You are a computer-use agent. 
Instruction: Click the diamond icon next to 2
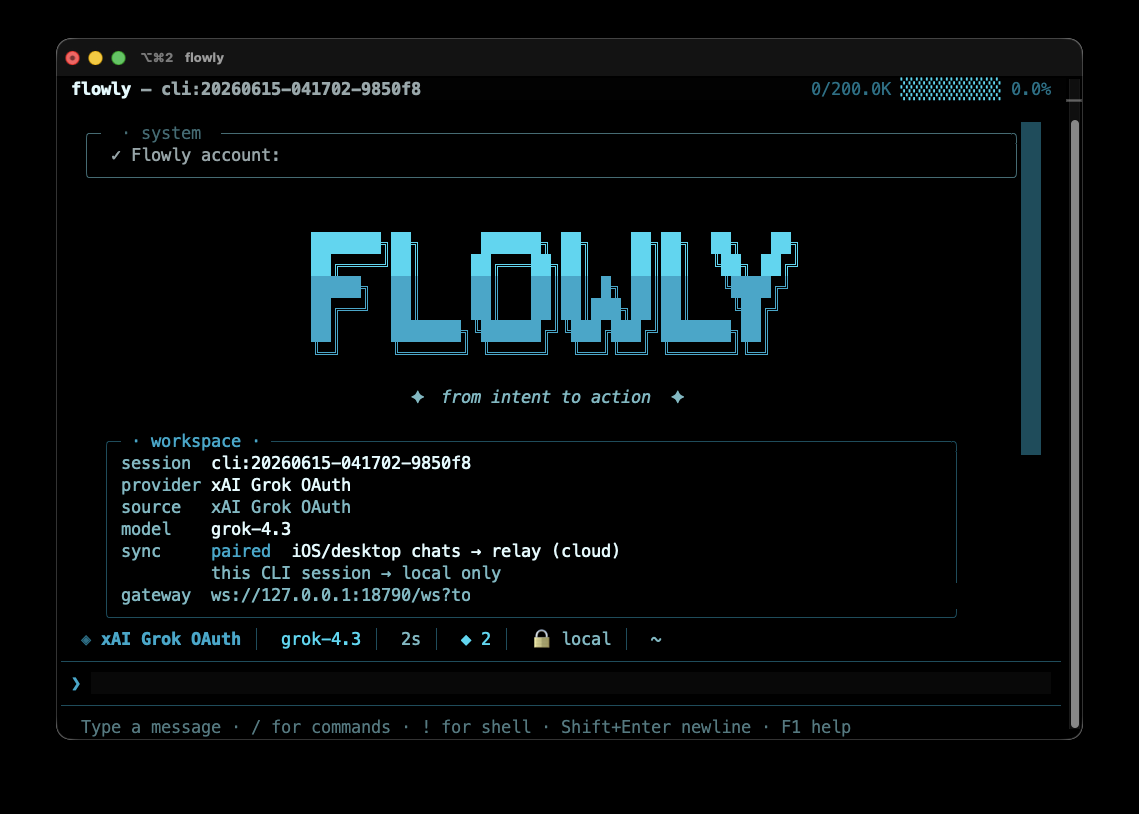[x=466, y=640]
